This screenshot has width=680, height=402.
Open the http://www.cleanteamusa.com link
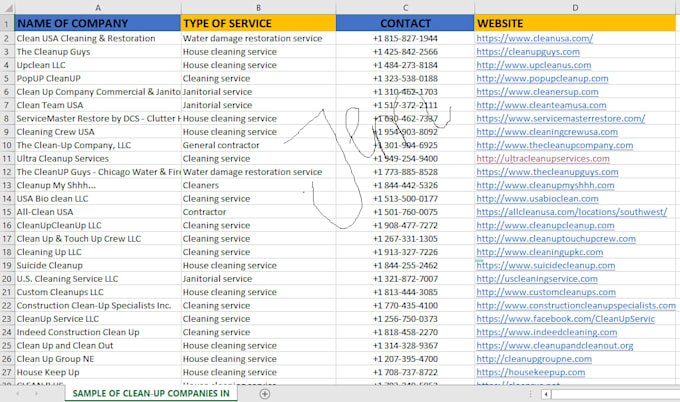click(x=541, y=105)
